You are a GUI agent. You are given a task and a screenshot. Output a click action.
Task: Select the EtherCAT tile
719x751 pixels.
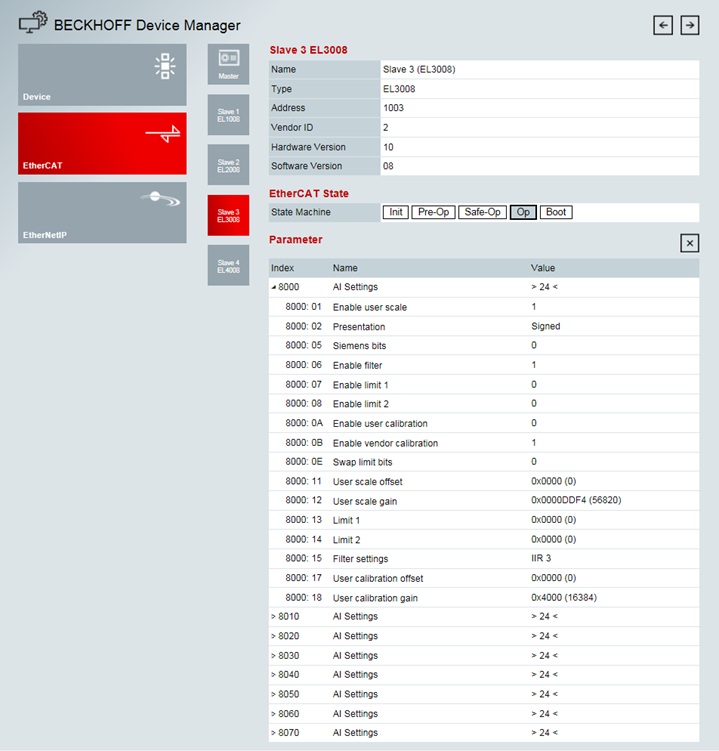tap(102, 144)
